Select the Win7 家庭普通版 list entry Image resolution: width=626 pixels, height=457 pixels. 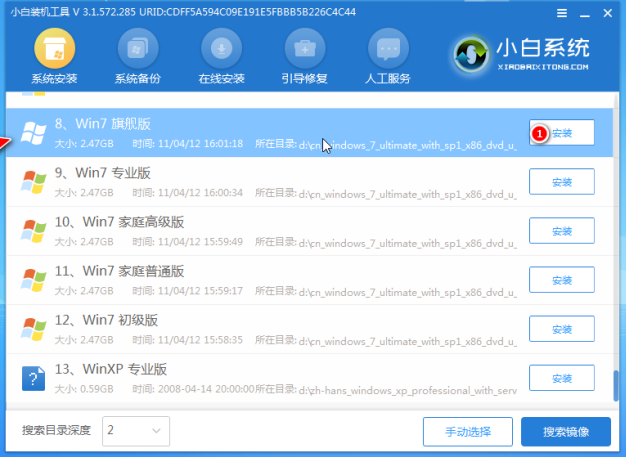click(260, 279)
